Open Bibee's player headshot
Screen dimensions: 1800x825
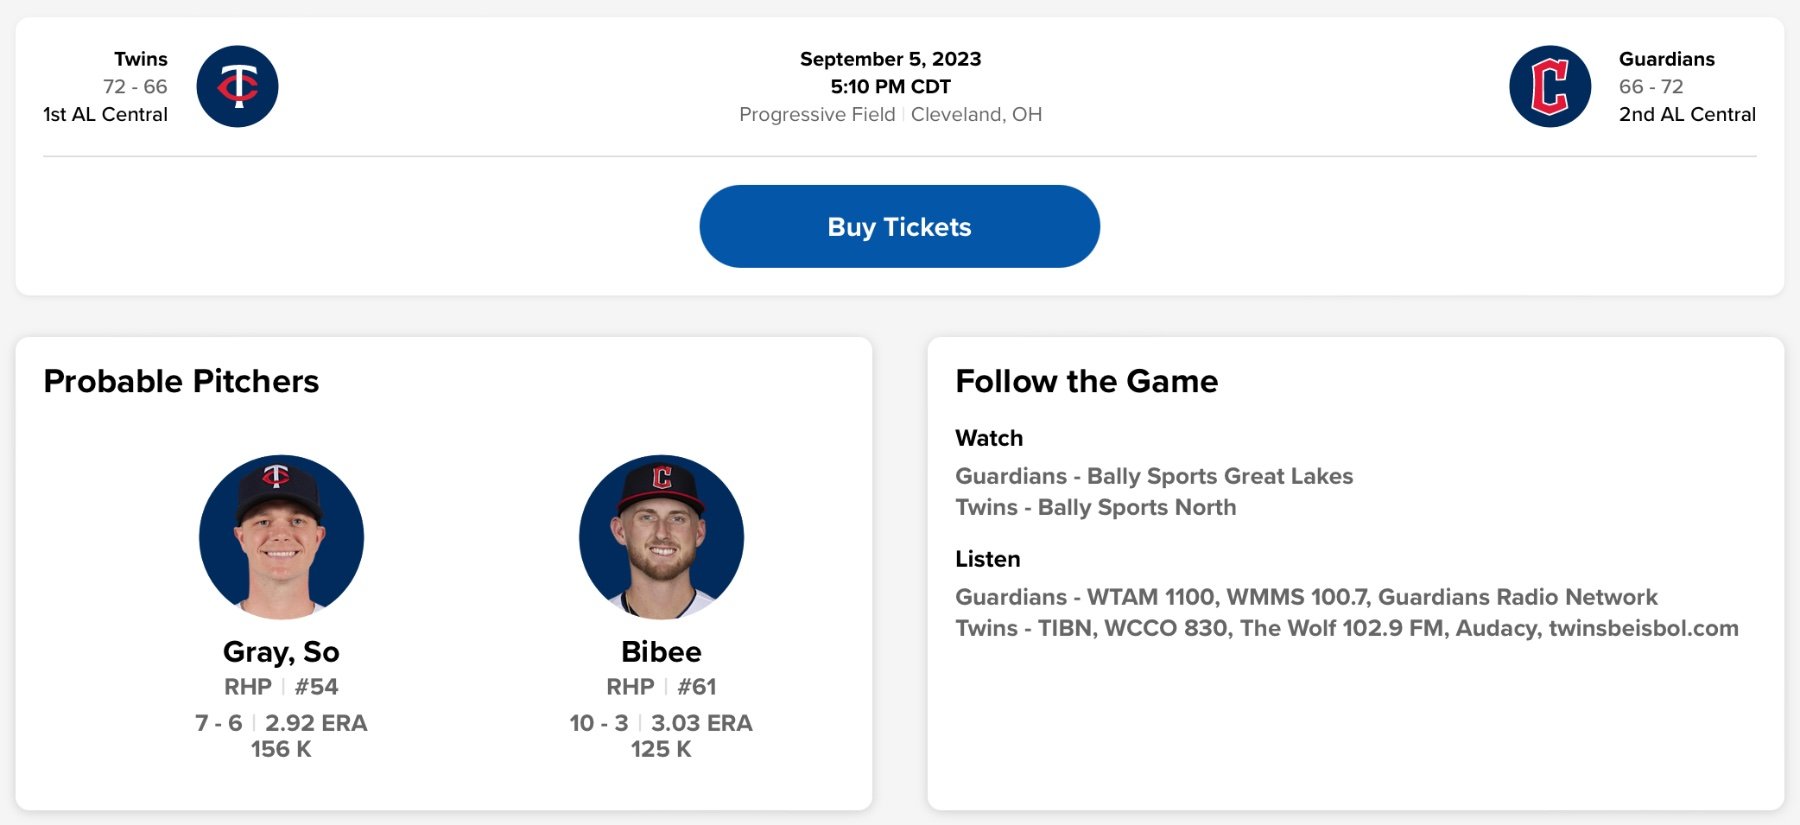pyautogui.click(x=661, y=537)
